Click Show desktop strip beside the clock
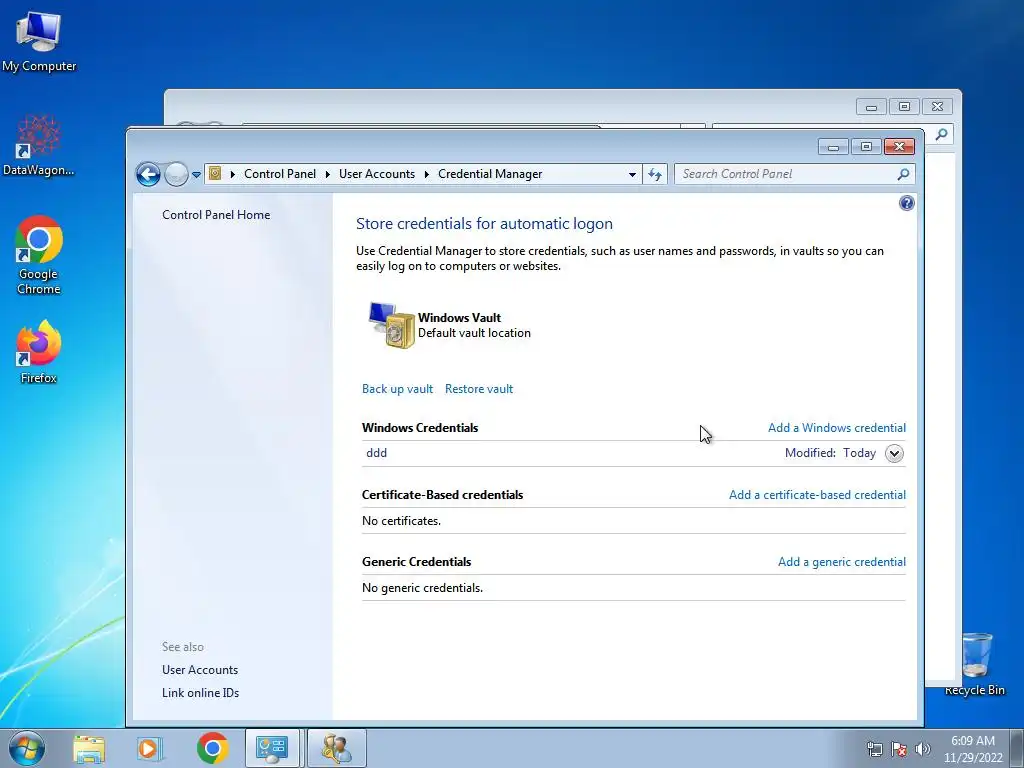The height and width of the screenshot is (768, 1024). coord(1017,748)
